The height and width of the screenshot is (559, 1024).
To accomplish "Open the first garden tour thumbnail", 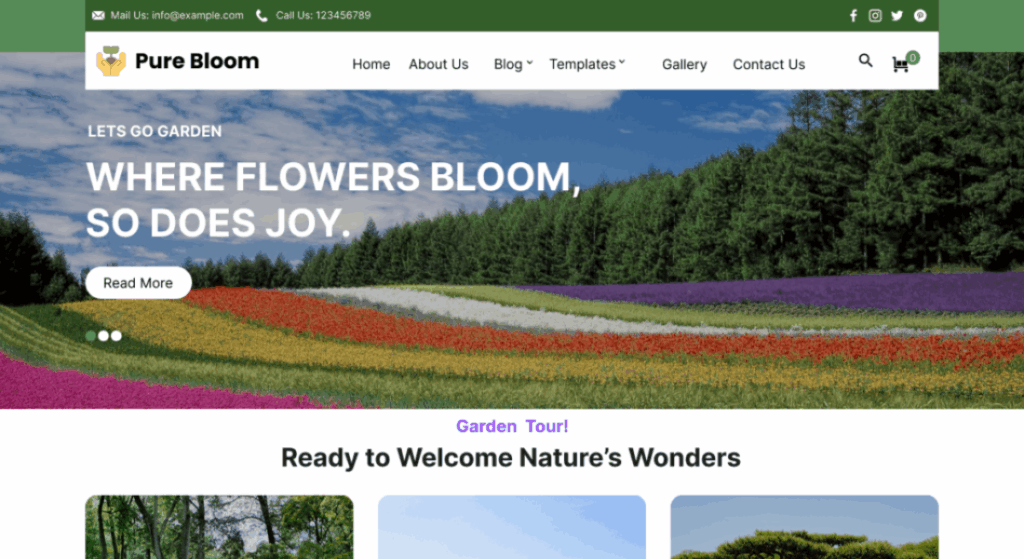I will click(219, 527).
